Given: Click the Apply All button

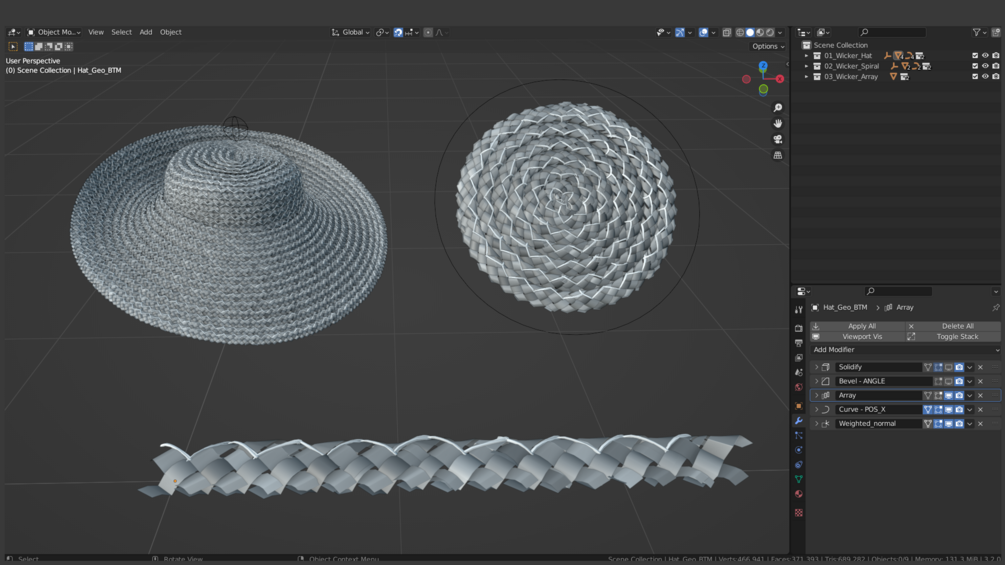Looking at the screenshot, I should (857, 326).
